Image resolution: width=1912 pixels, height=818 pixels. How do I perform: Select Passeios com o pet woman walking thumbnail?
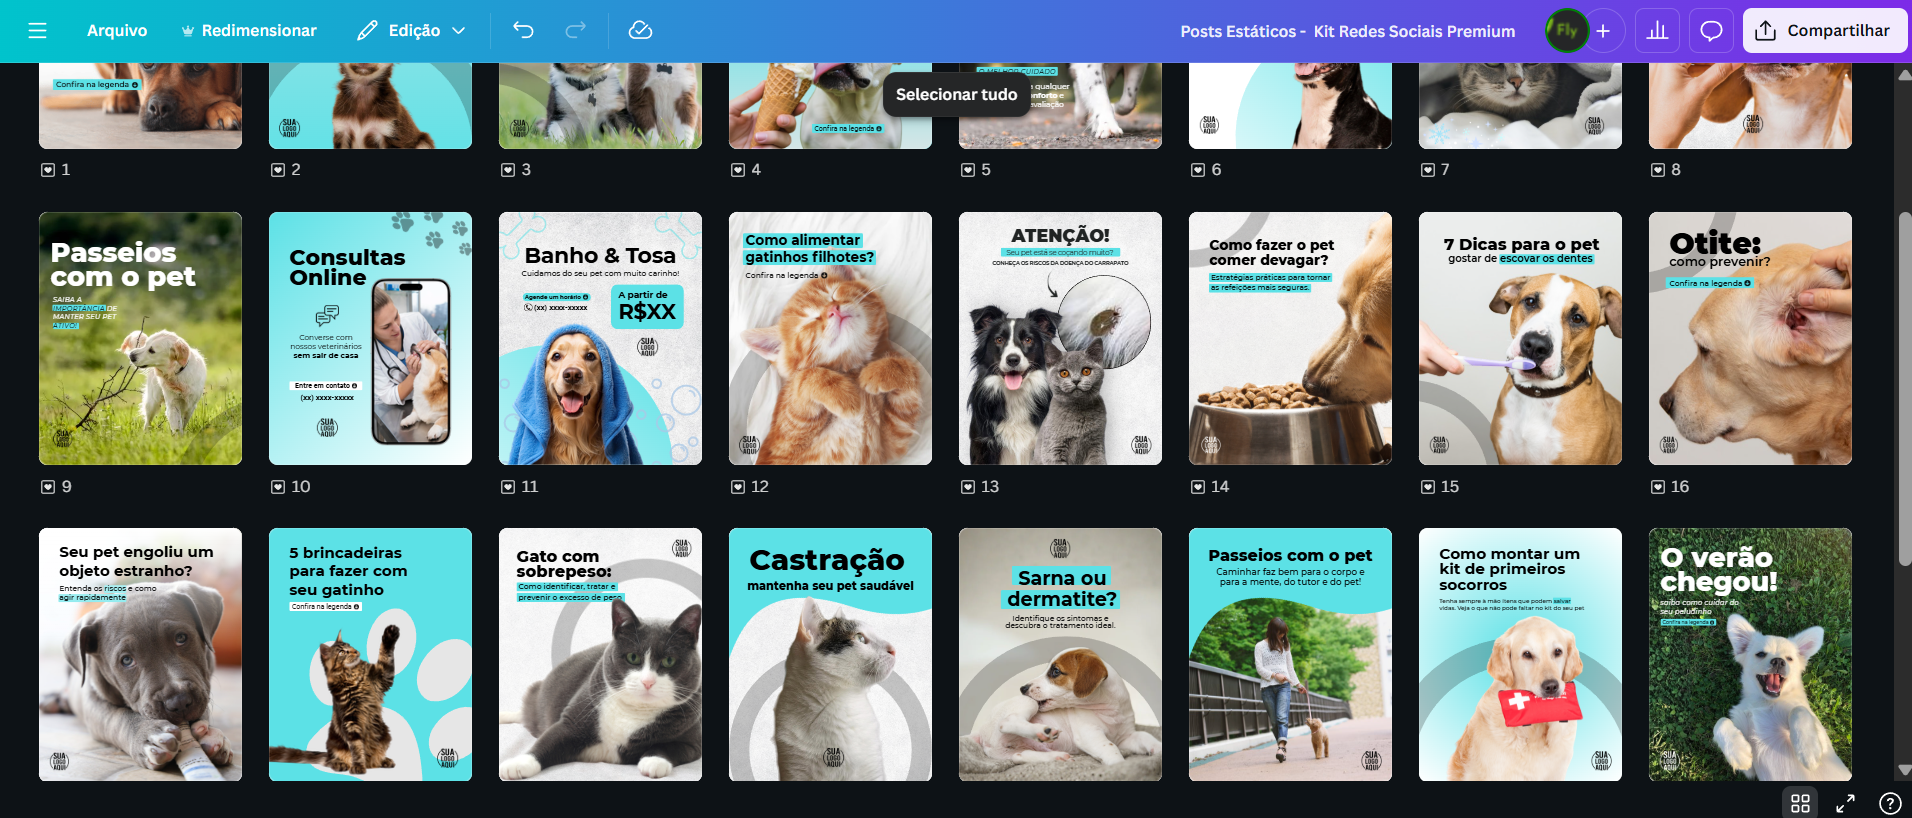point(1290,654)
